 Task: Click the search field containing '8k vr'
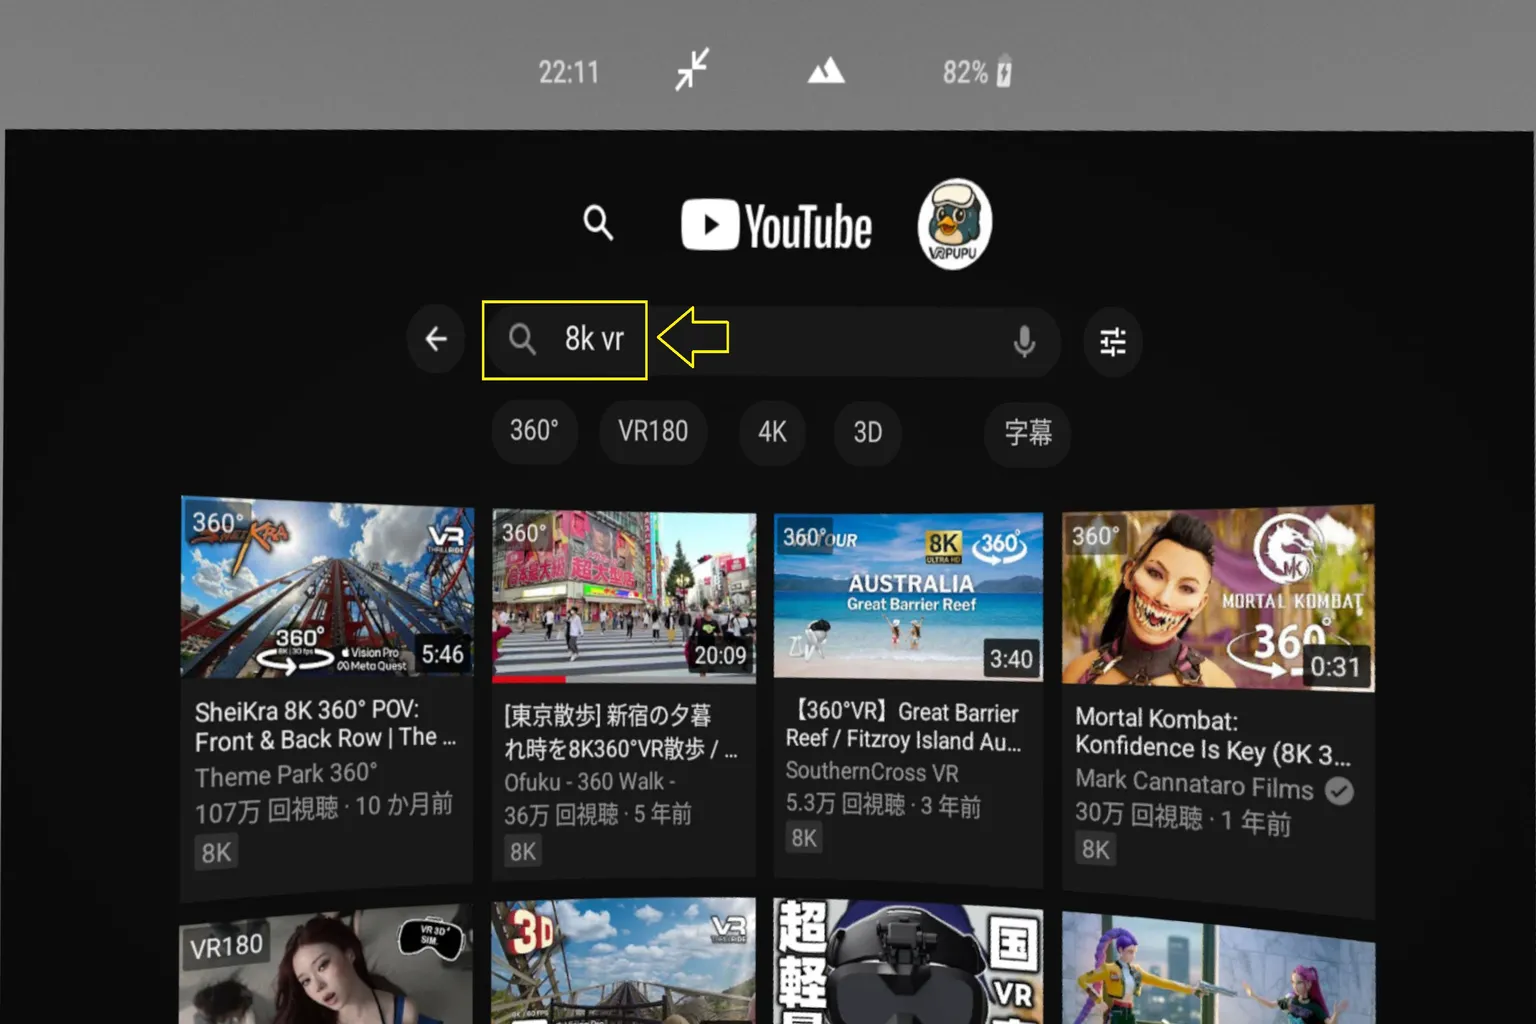click(772, 340)
